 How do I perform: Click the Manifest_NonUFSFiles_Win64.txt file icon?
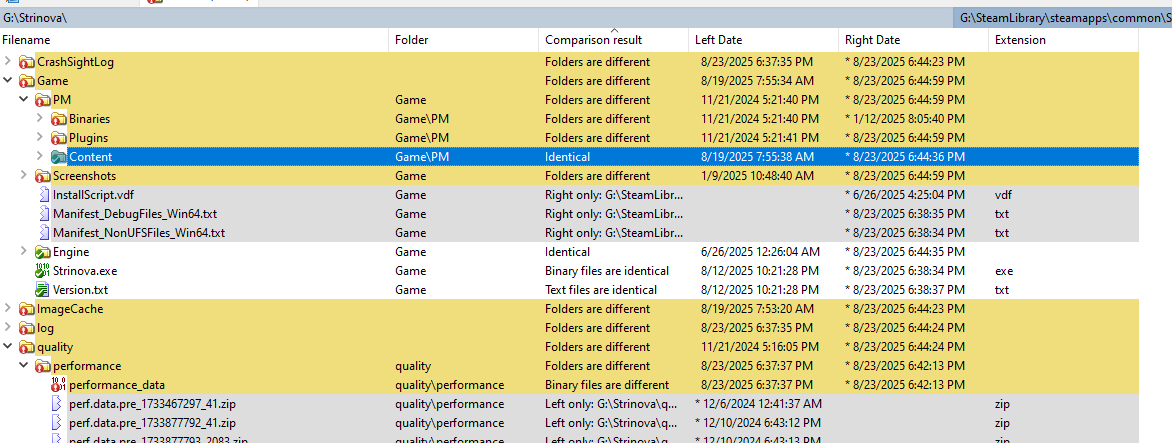tap(43, 232)
